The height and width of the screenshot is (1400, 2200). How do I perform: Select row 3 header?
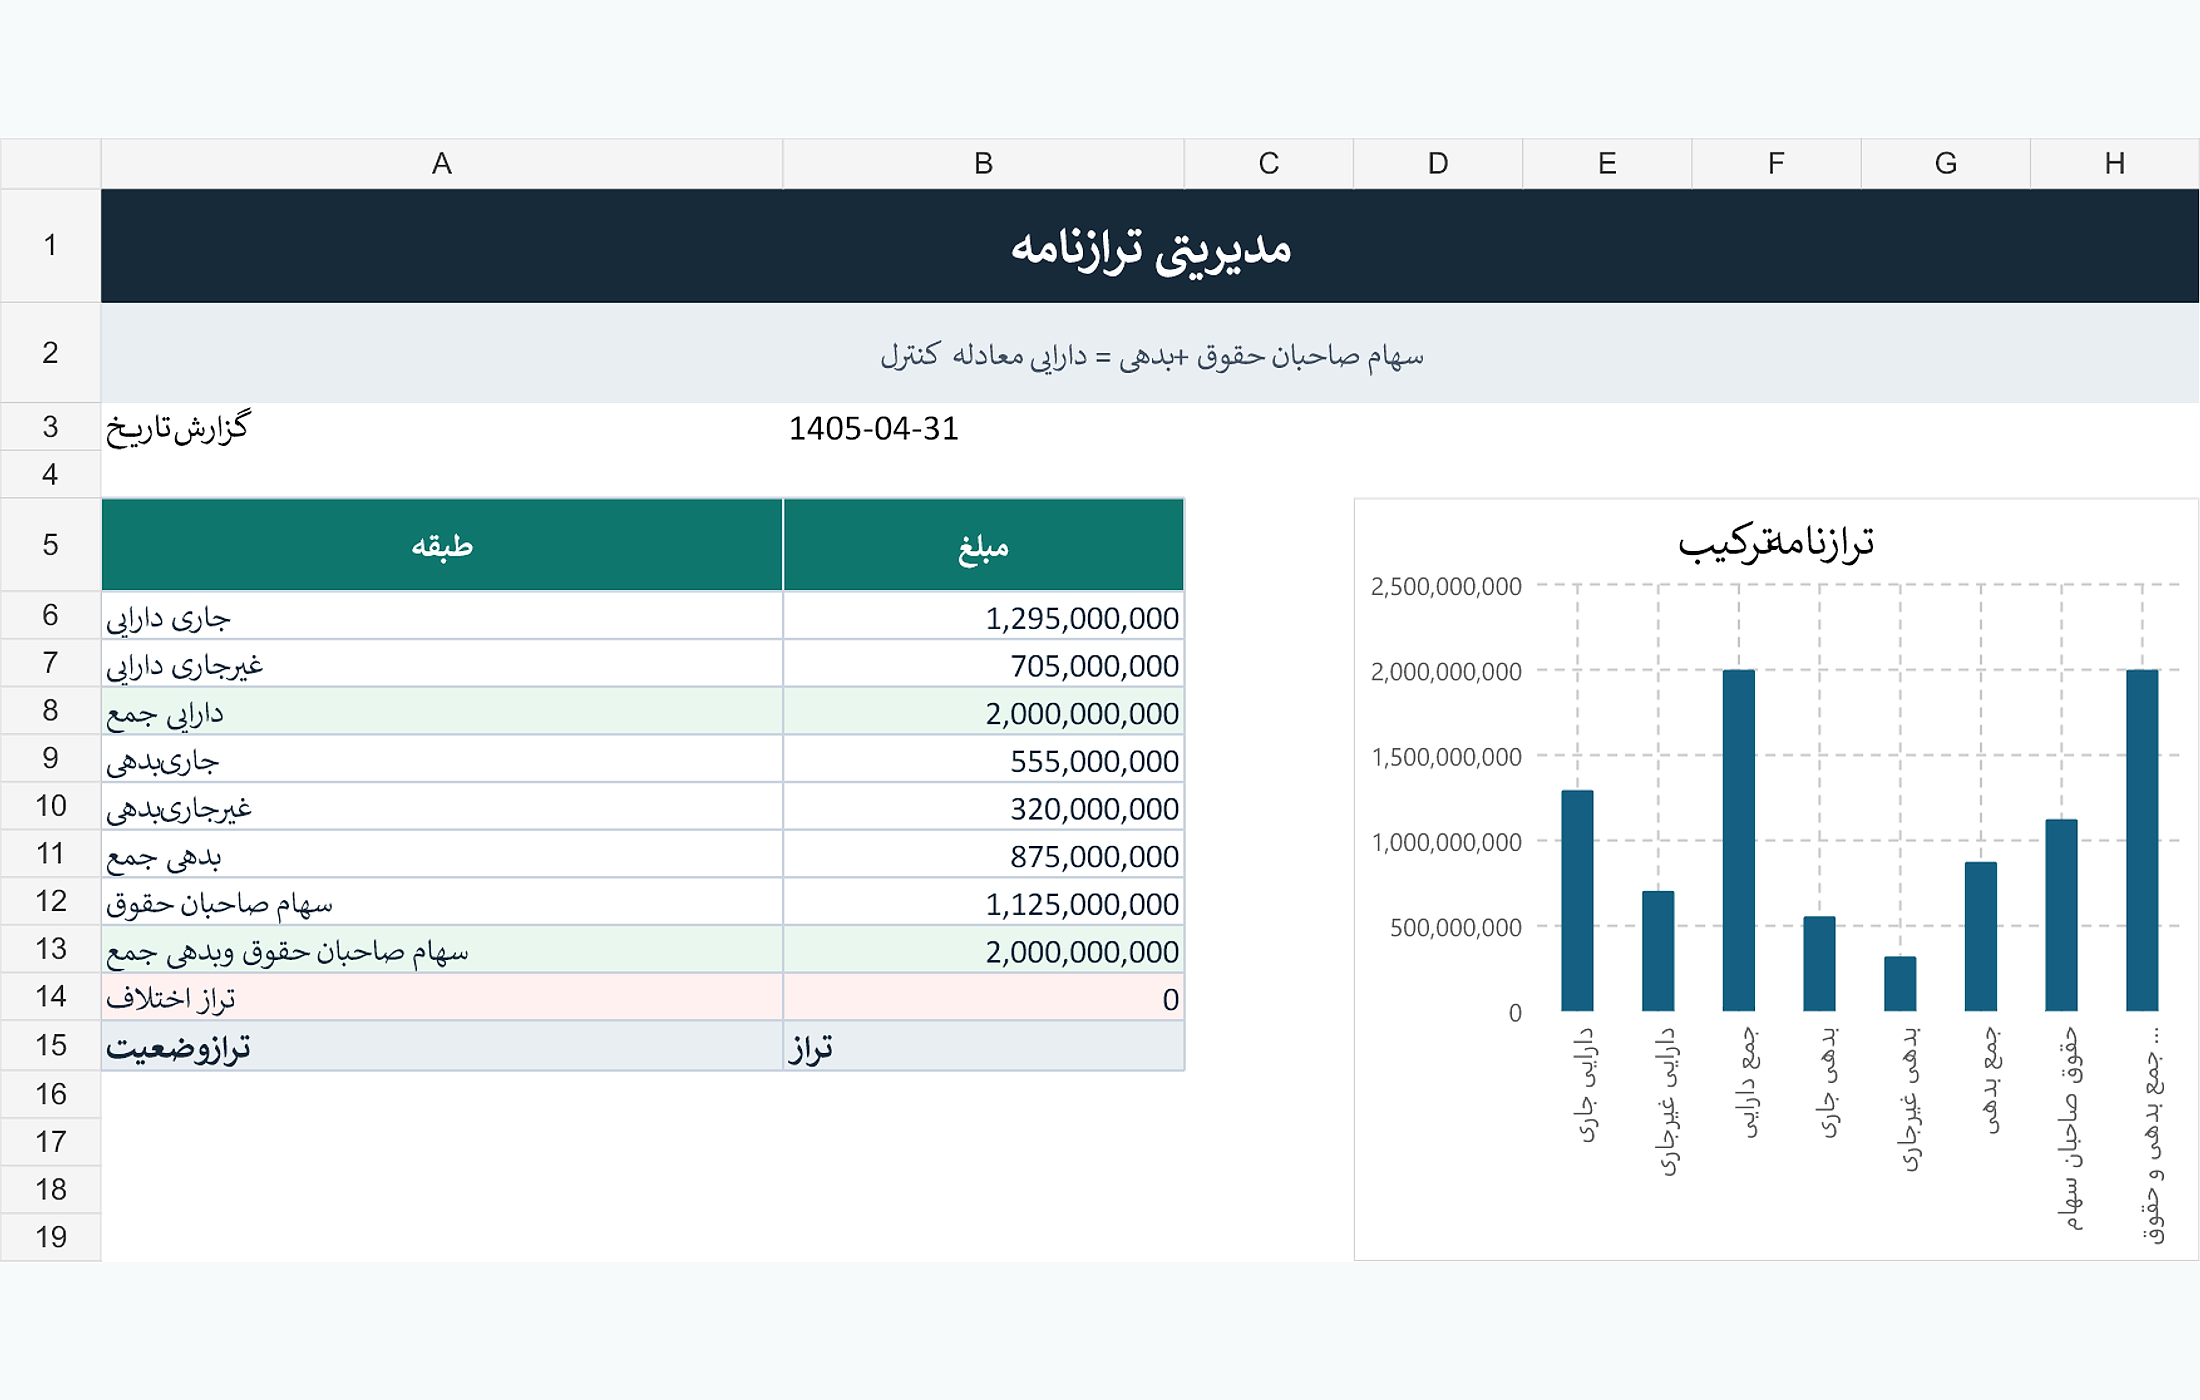[50, 427]
